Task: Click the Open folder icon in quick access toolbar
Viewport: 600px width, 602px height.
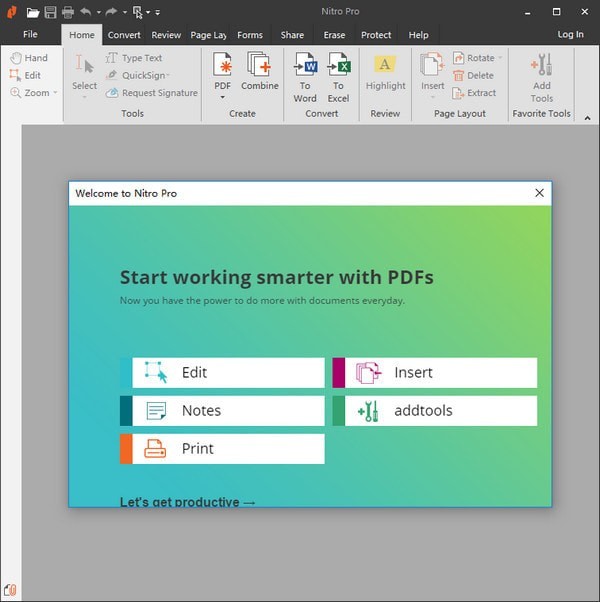Action: tap(33, 12)
